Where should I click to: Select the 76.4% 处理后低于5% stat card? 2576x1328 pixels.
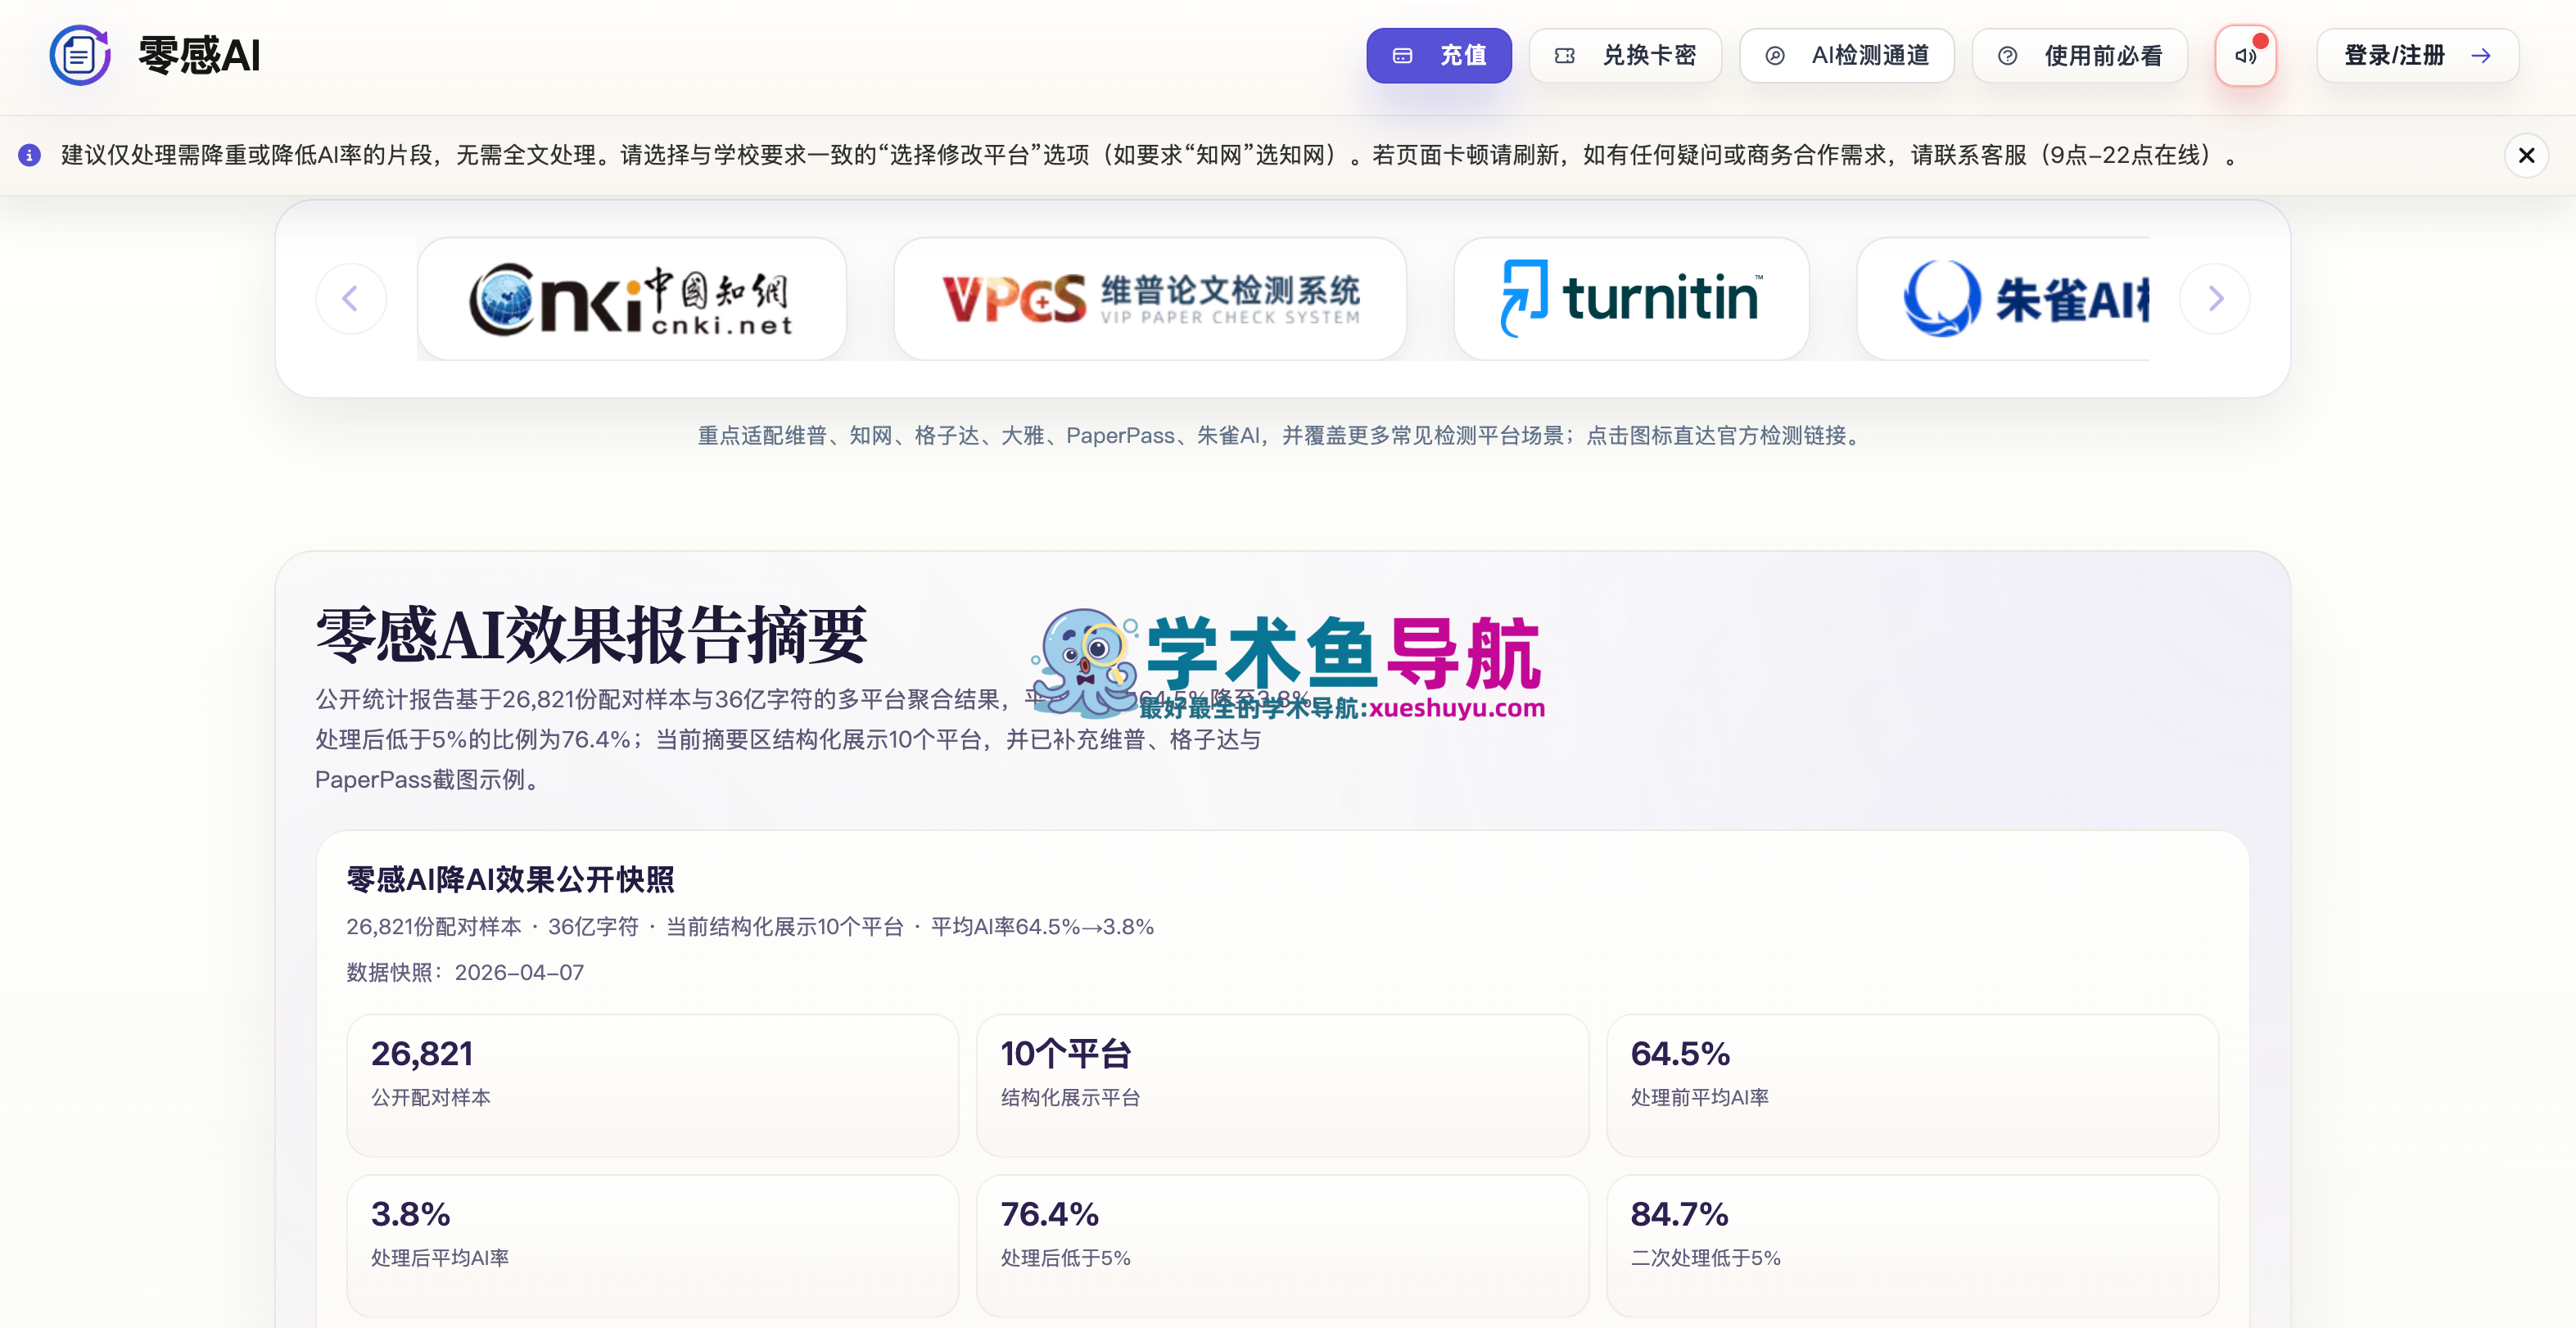(1282, 1245)
